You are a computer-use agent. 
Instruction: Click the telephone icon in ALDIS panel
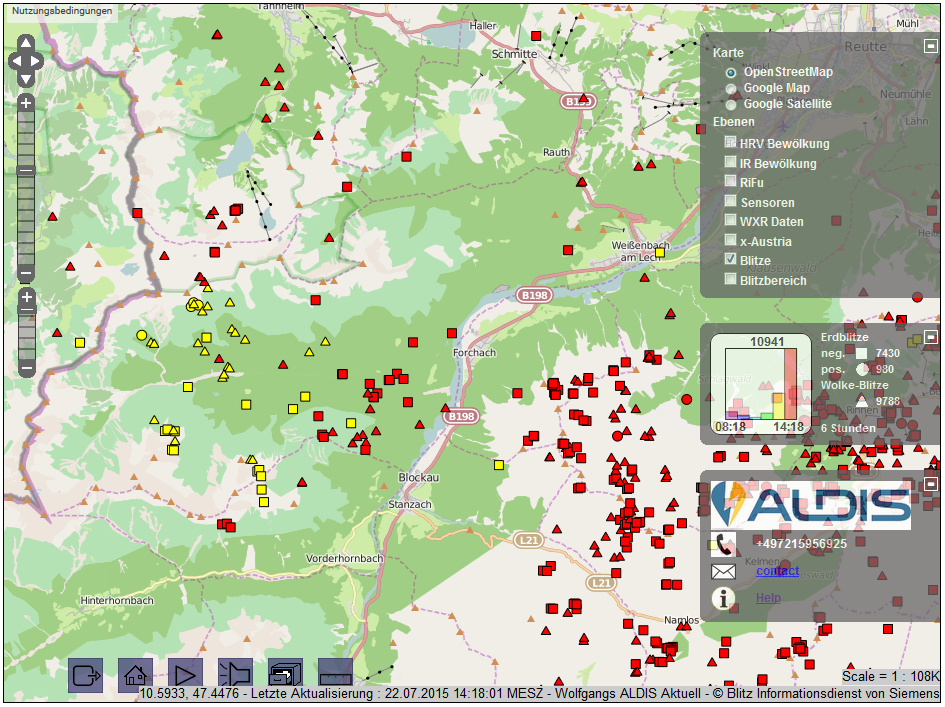(723, 544)
